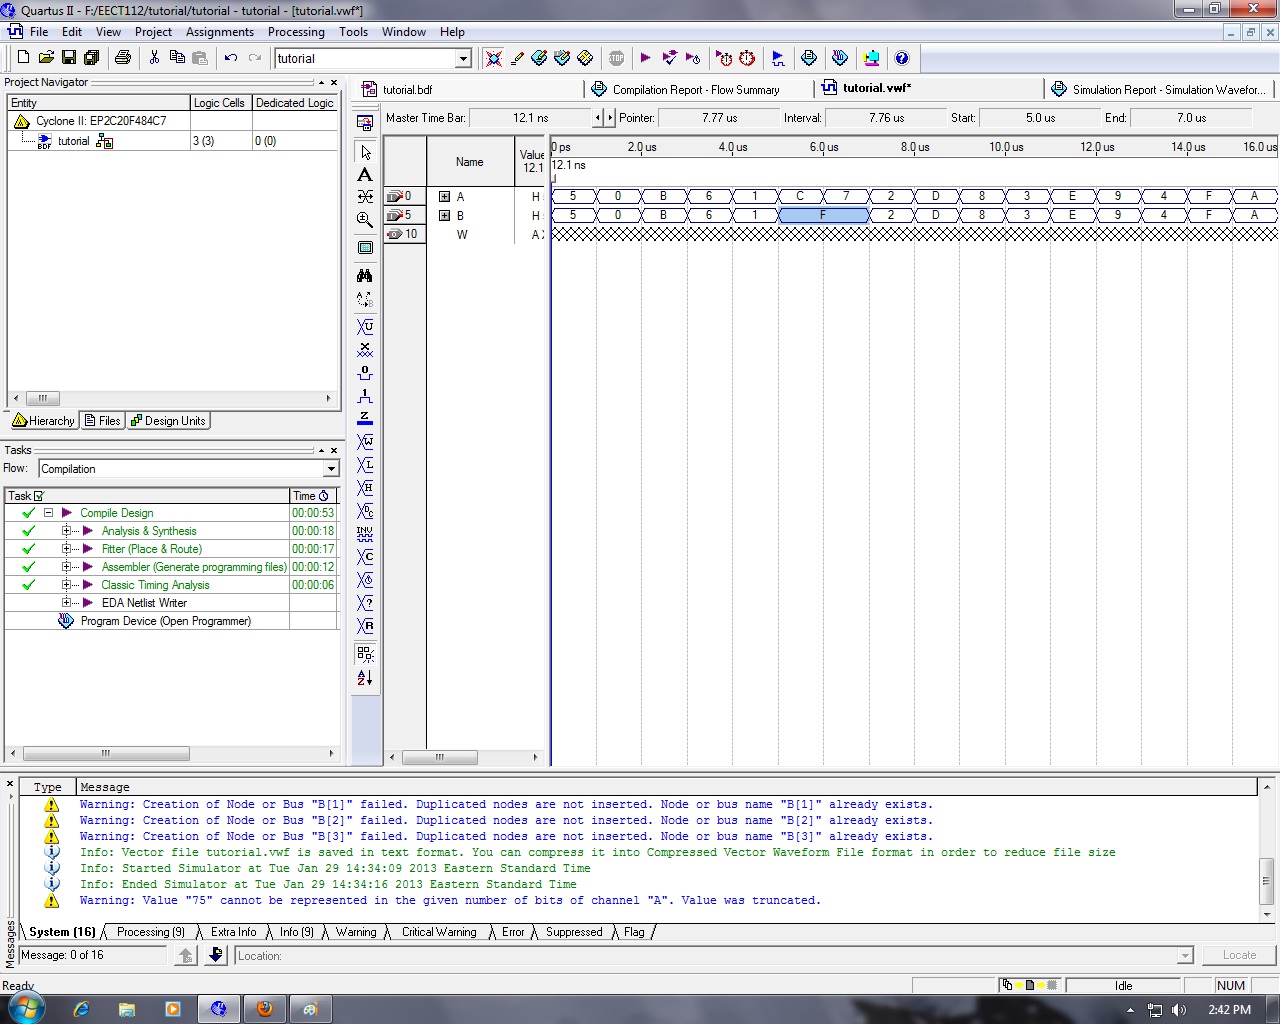1280x1024 pixels.
Task: Click the Random Value (XR) icon
Action: [x=365, y=626]
